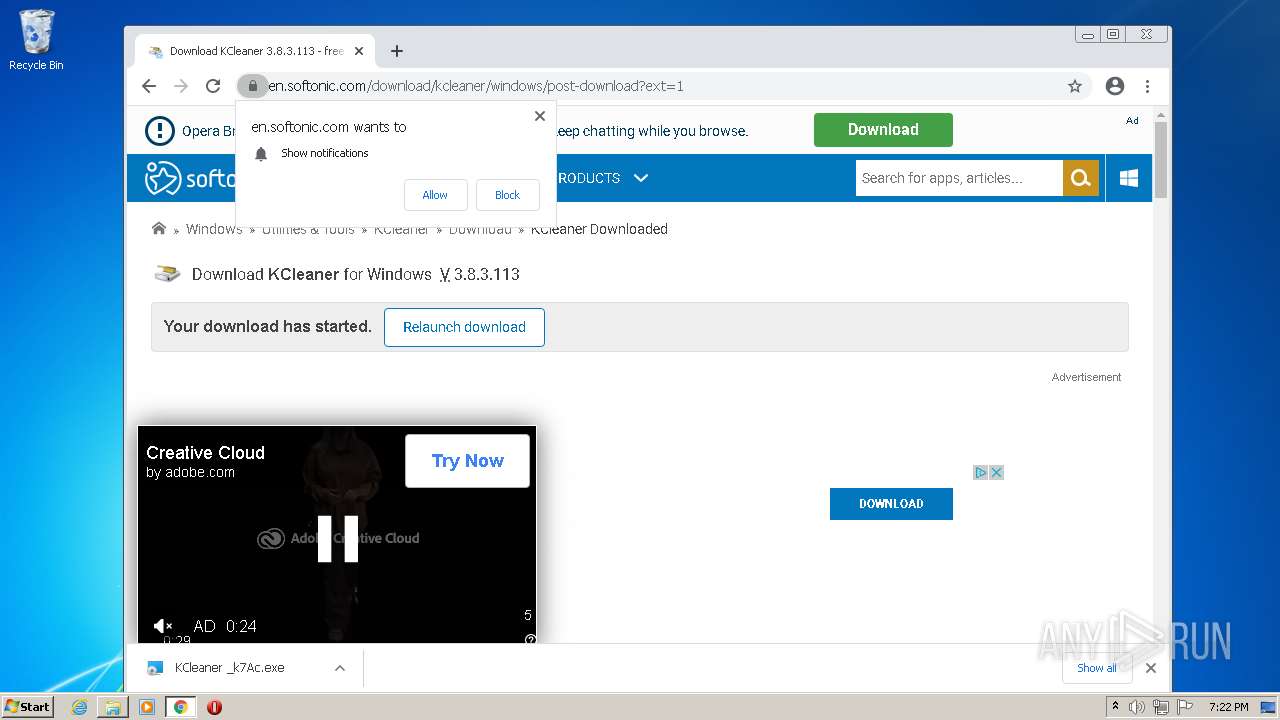This screenshot has width=1280, height=720.
Task: Go to home via breadcrumb house icon
Action: 158,229
